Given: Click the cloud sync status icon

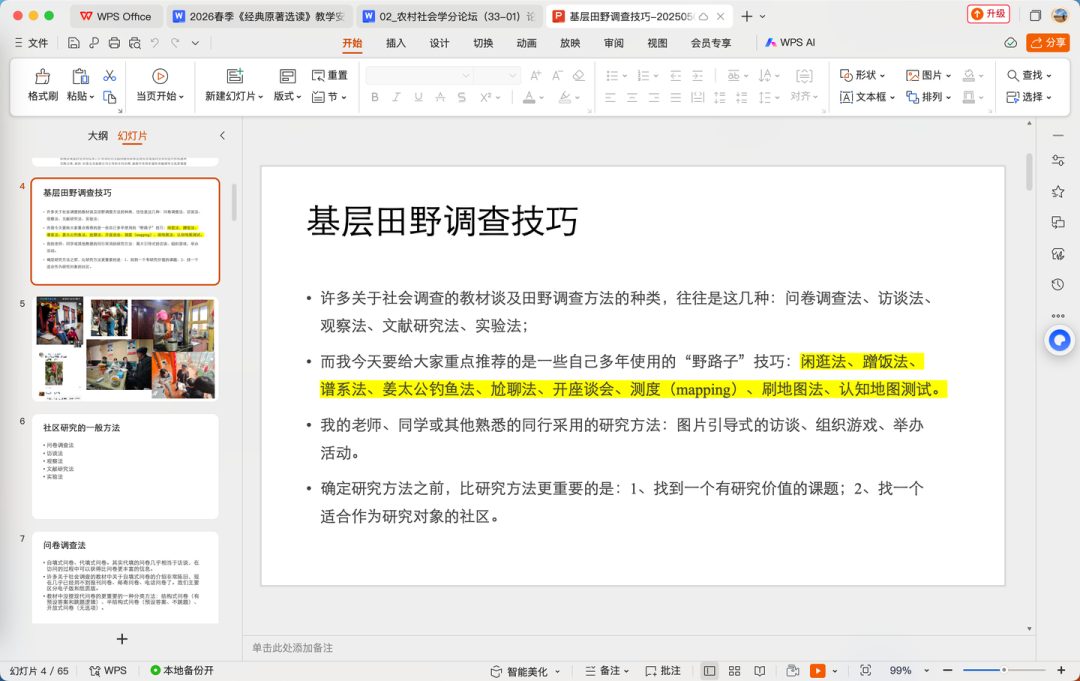Looking at the screenshot, I should [1010, 43].
